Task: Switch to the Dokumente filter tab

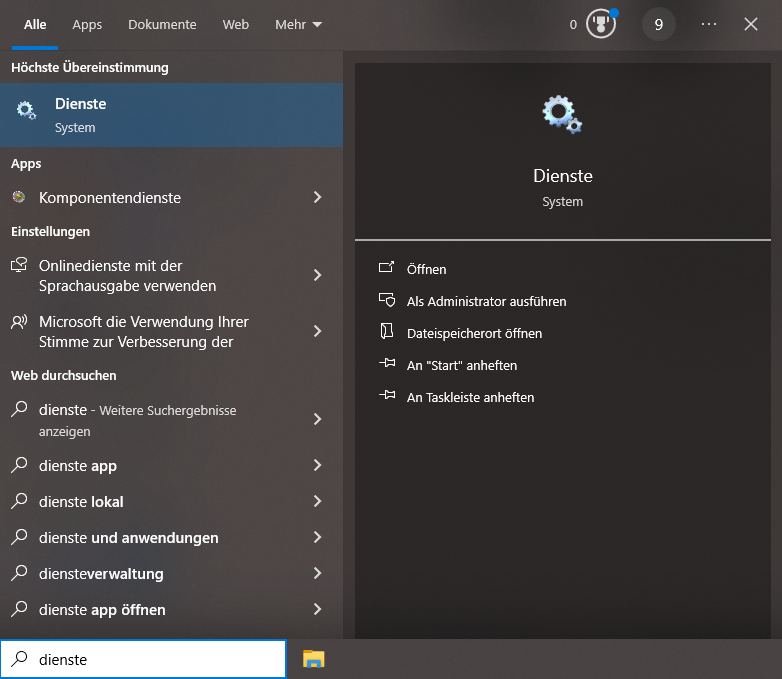Action: (162, 24)
